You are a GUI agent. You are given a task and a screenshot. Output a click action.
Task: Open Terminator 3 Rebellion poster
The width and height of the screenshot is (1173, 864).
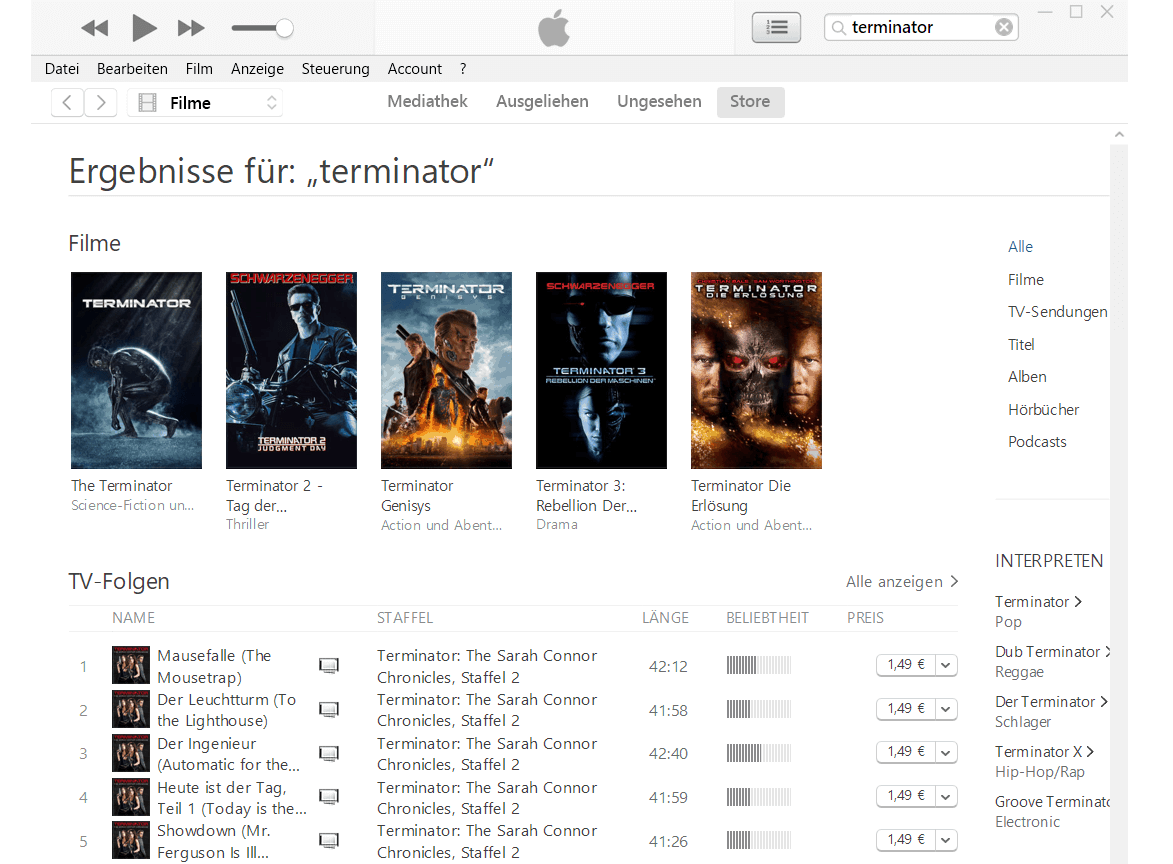601,370
